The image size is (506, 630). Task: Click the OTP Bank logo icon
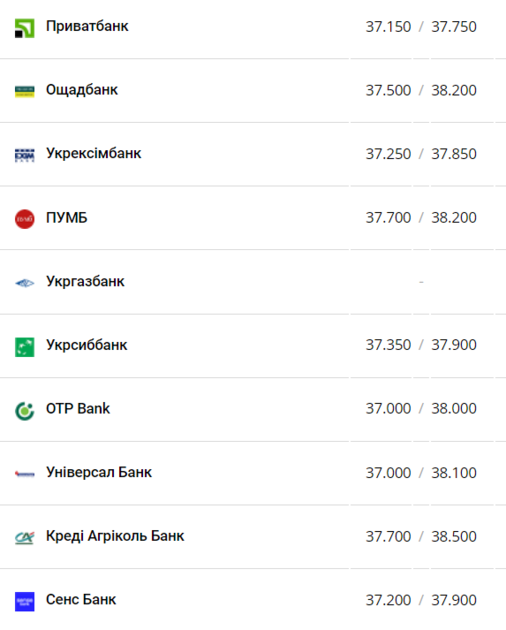(25, 411)
